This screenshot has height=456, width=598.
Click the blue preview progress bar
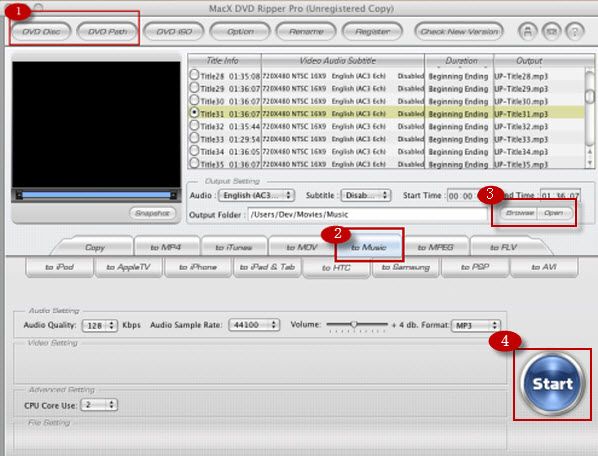click(x=96, y=196)
